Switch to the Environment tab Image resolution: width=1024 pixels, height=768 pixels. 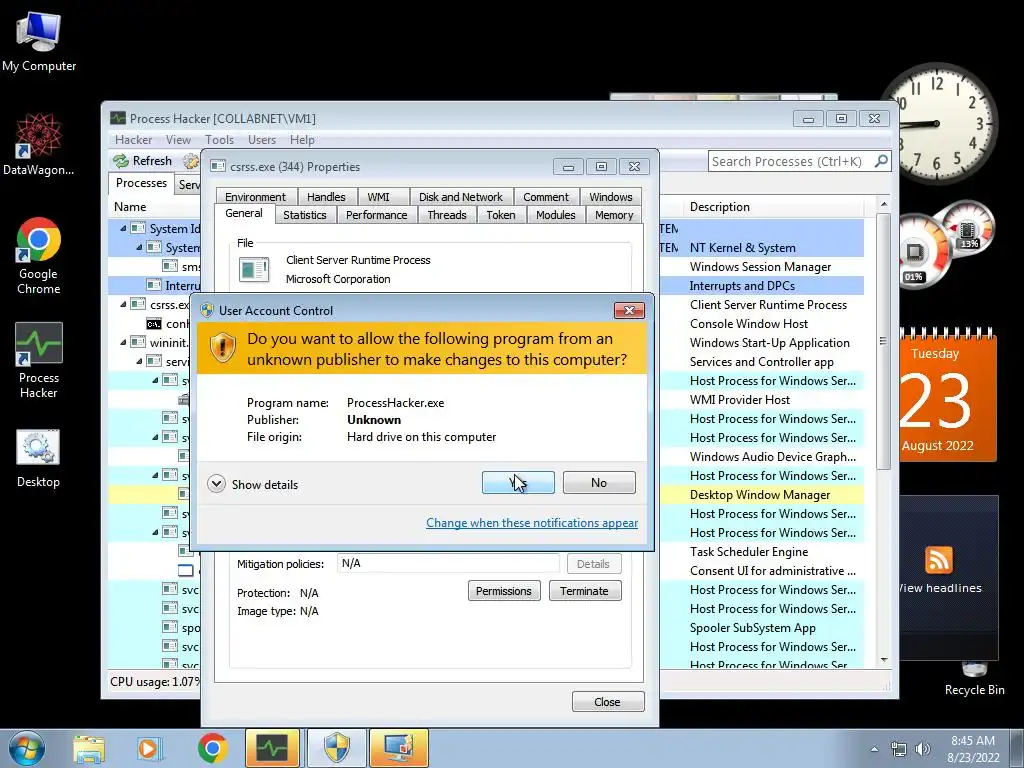pyautogui.click(x=255, y=197)
